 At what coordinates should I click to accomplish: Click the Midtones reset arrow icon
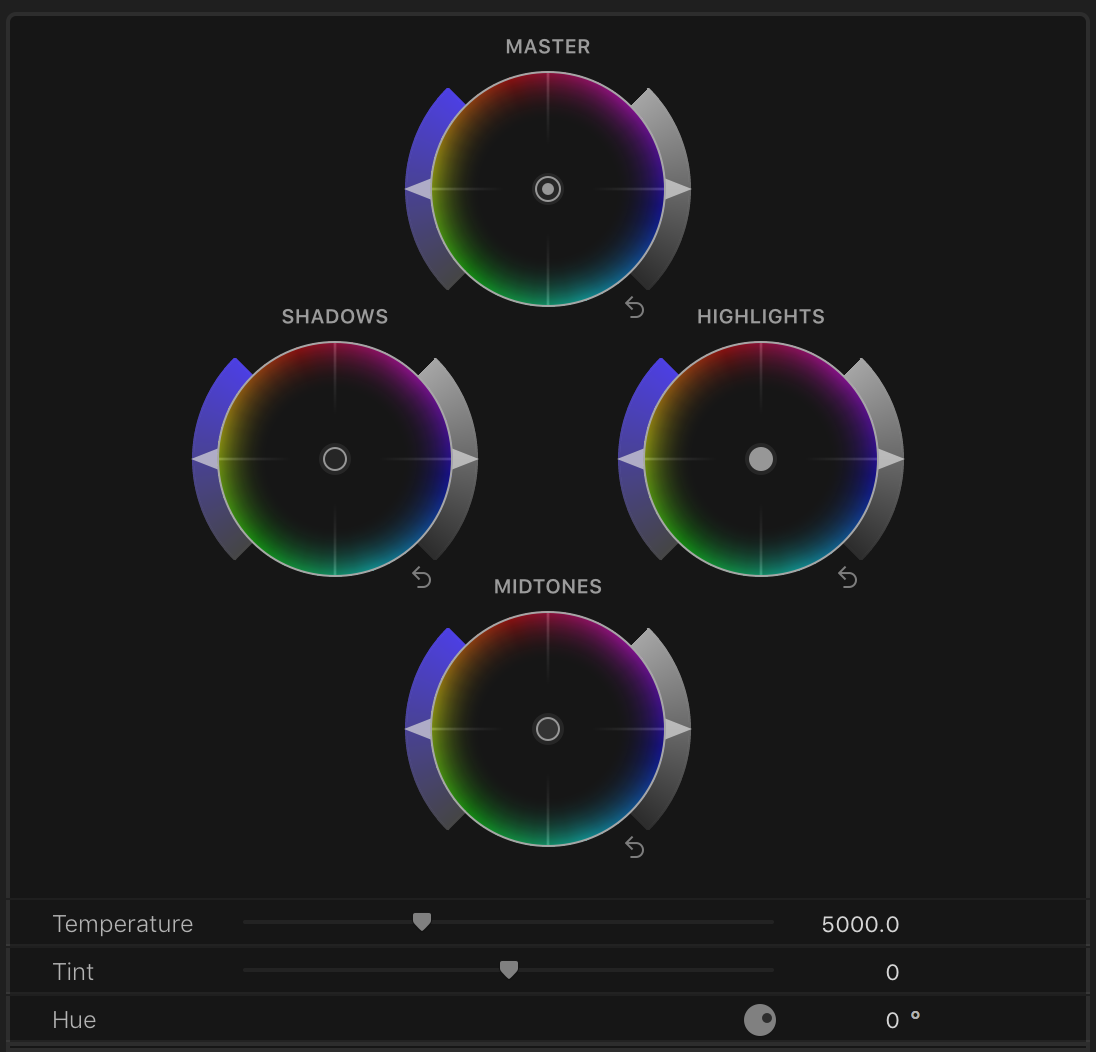click(635, 848)
